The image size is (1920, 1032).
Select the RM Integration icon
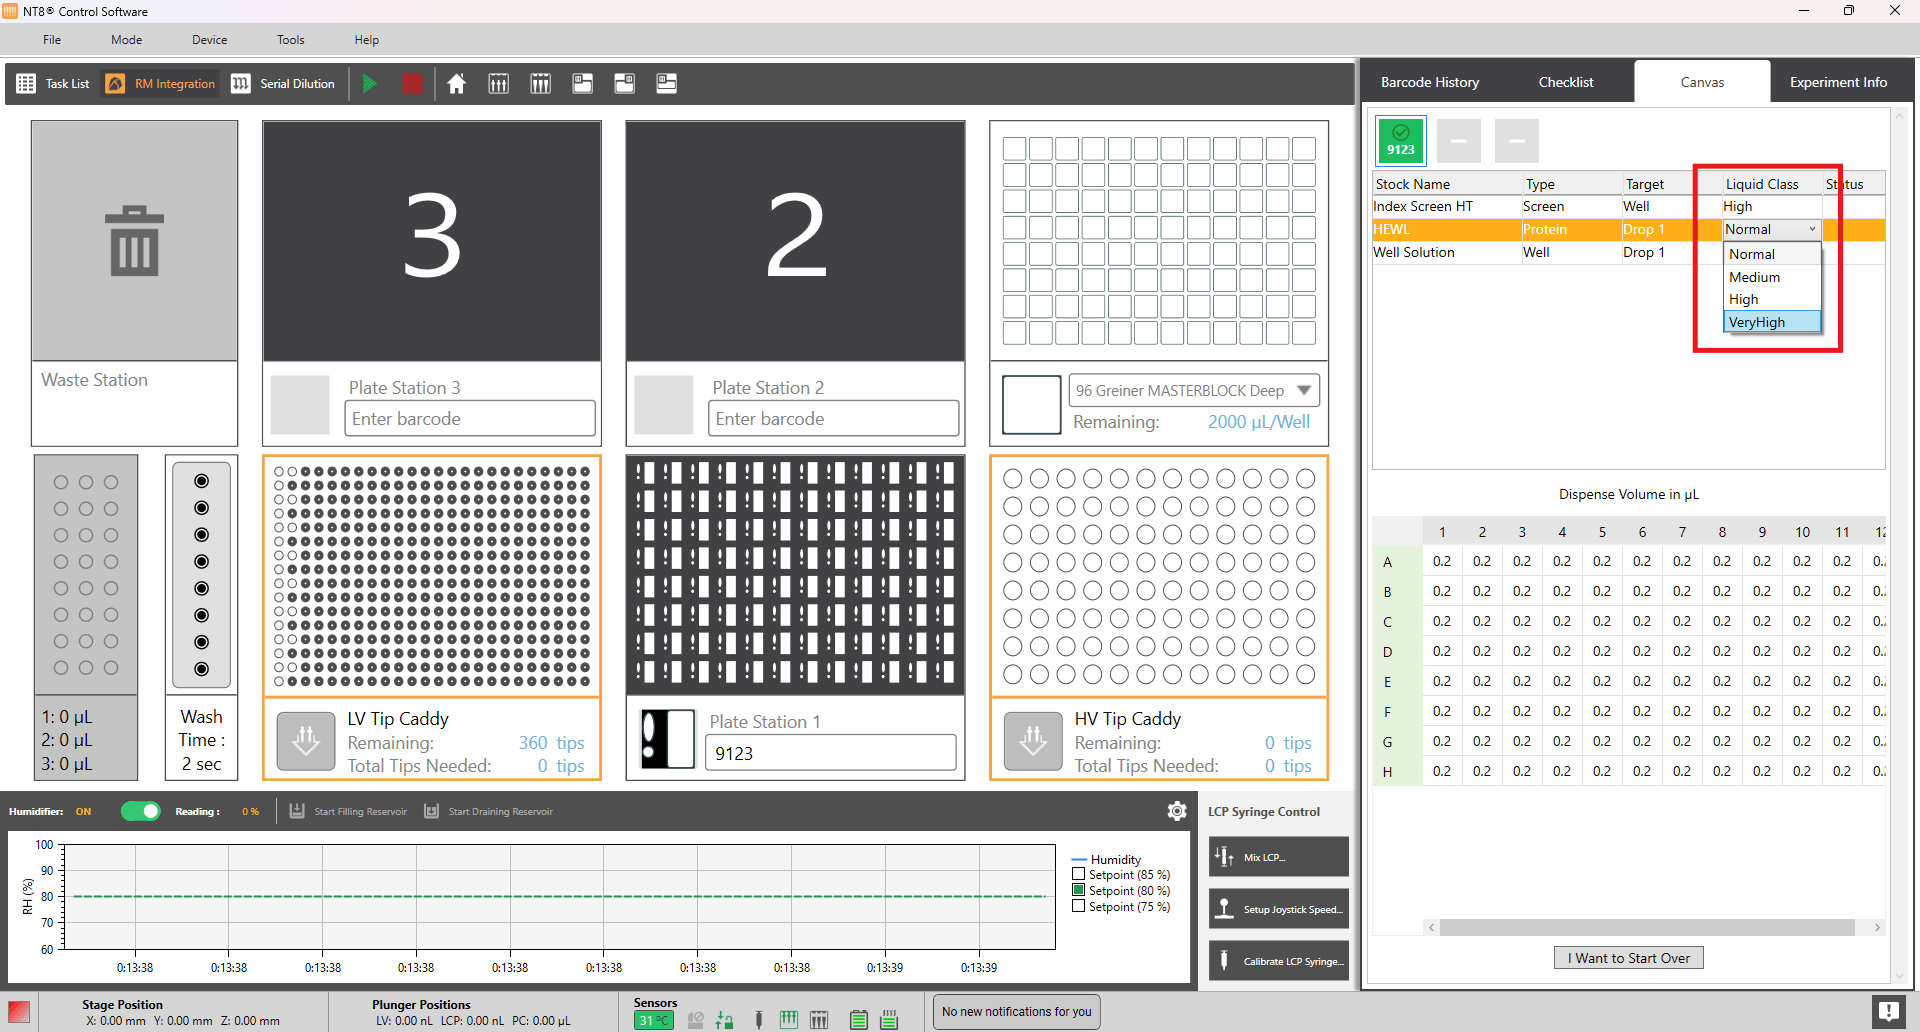116,84
